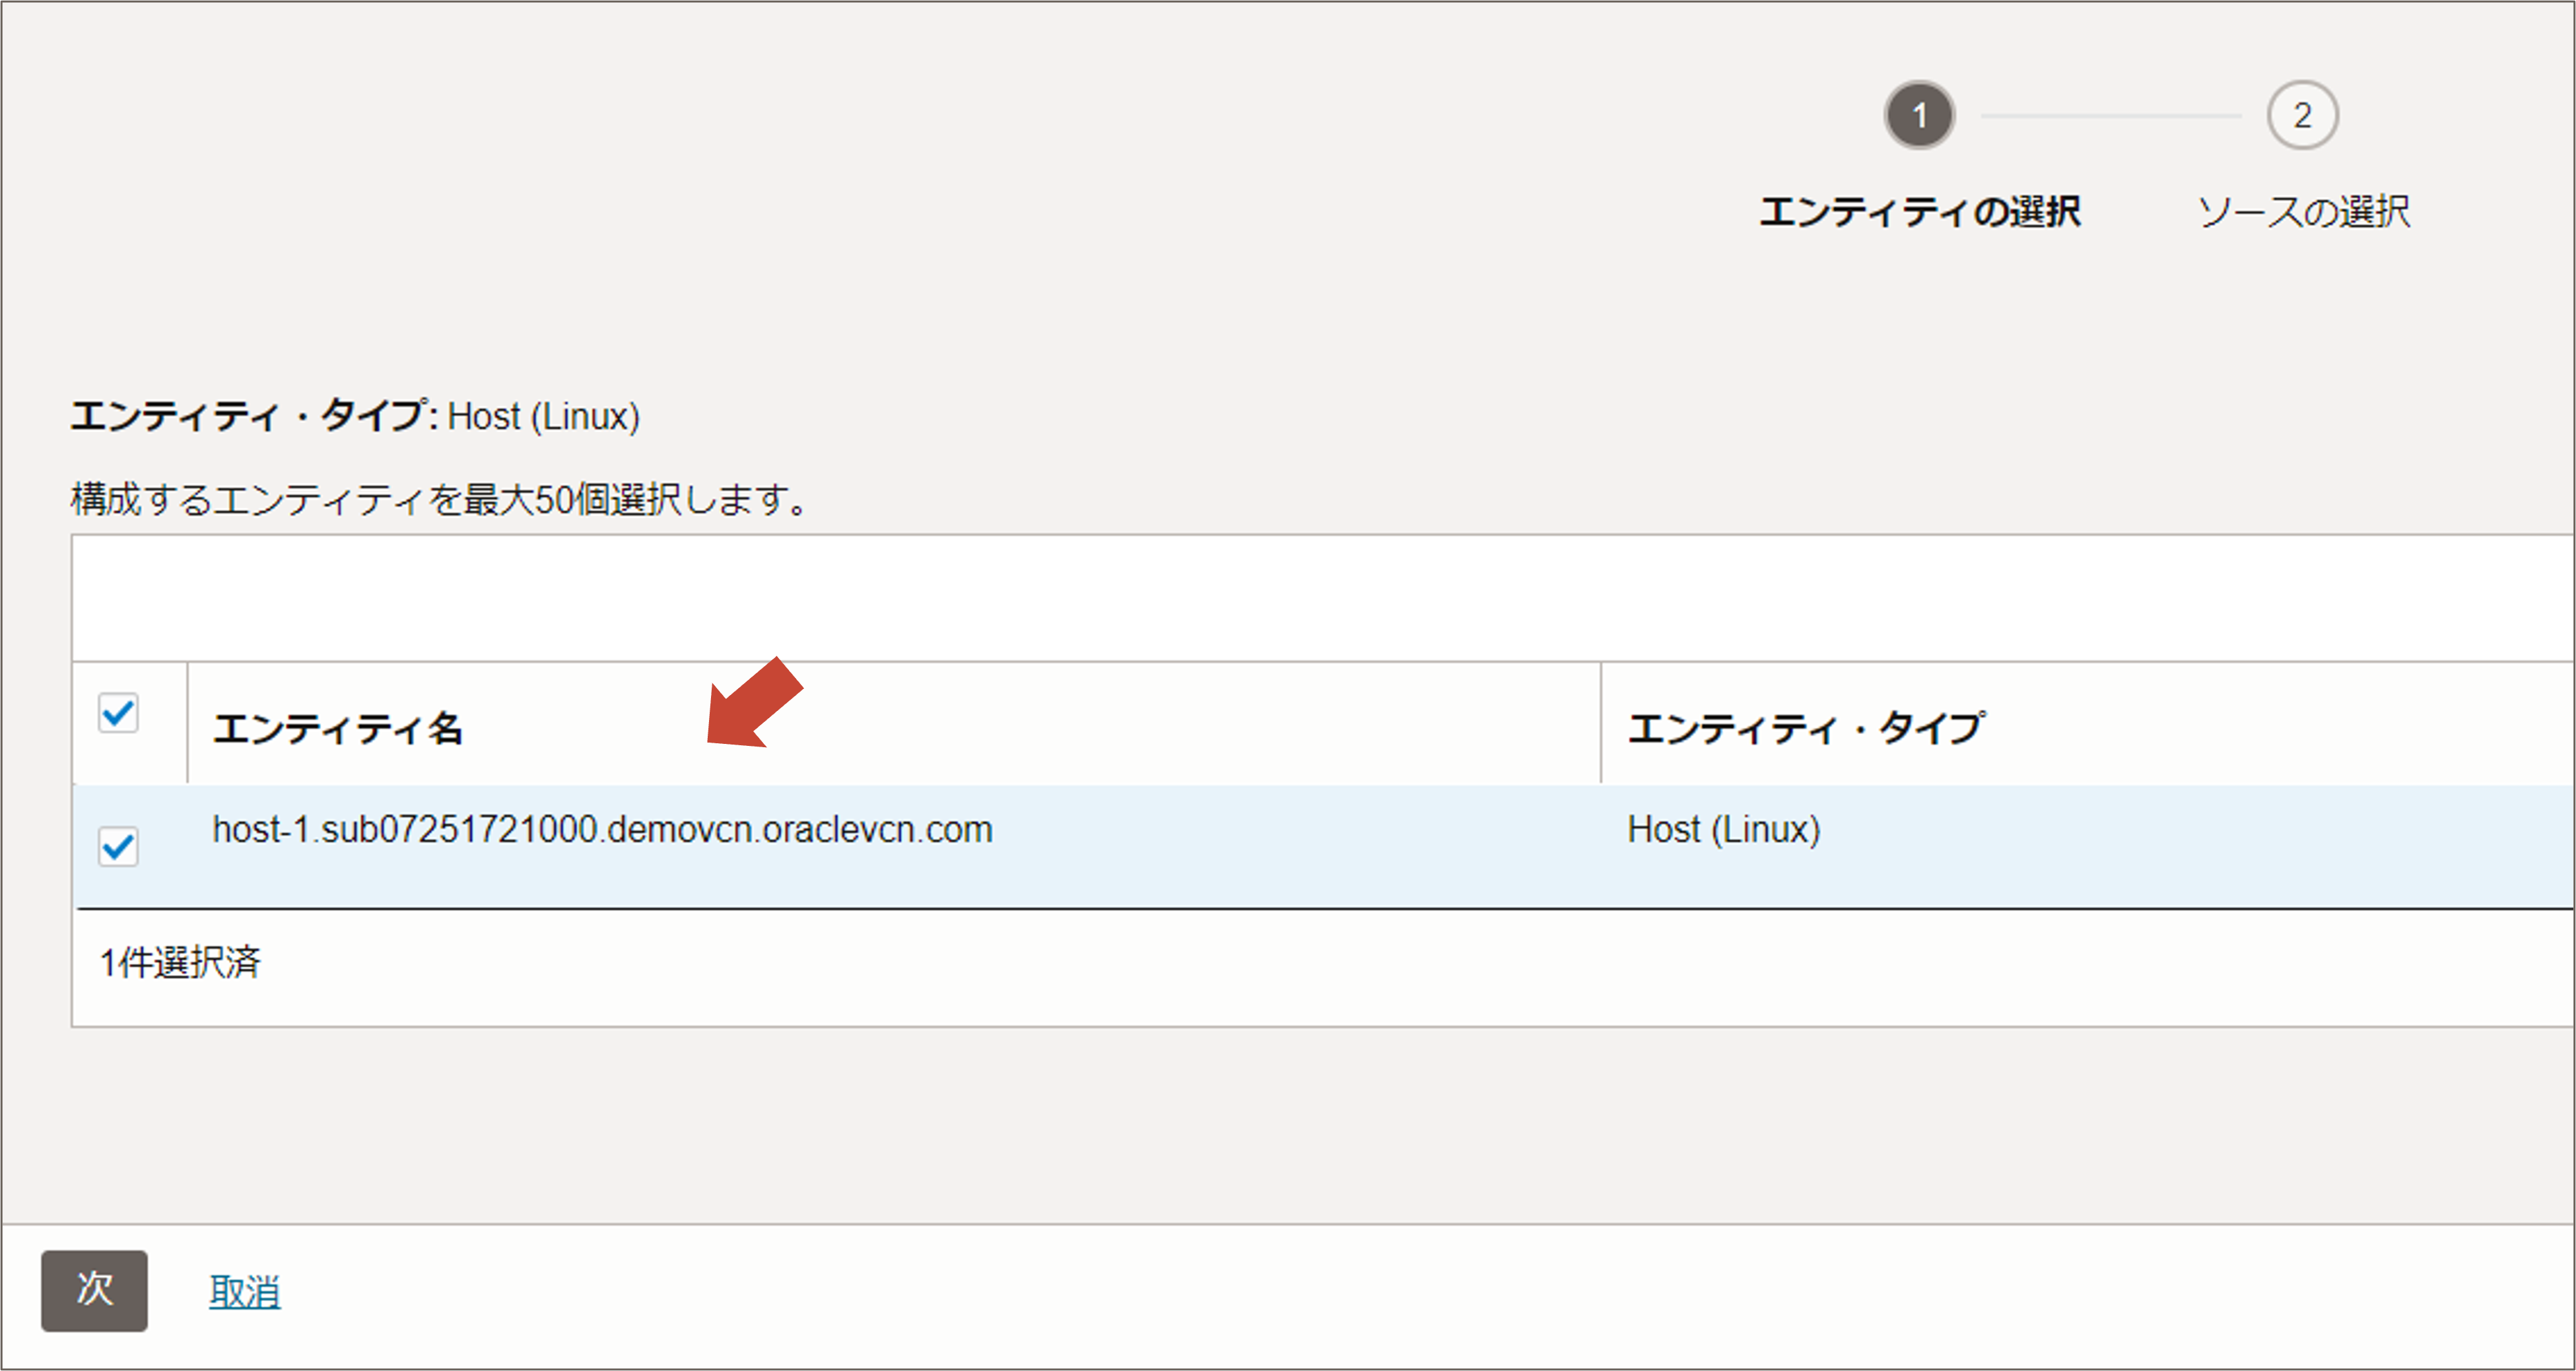Click the 取消 cancel link
Image resolution: width=2576 pixels, height=1371 pixels.
[x=244, y=1291]
